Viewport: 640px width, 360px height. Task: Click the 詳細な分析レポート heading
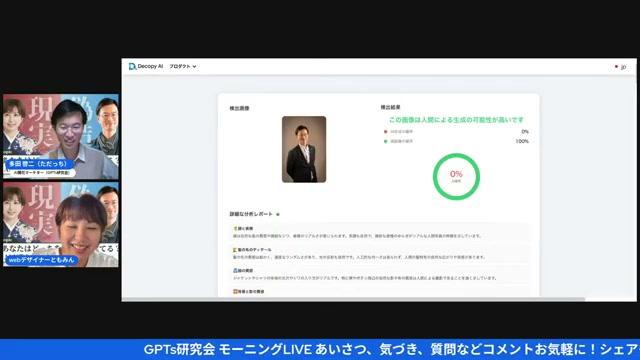point(251,214)
